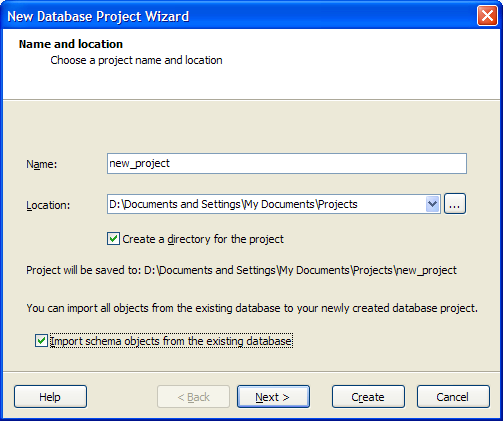This screenshot has height=421, width=503.
Task: Click the browse ellipsis button beside Location
Action: (x=455, y=204)
